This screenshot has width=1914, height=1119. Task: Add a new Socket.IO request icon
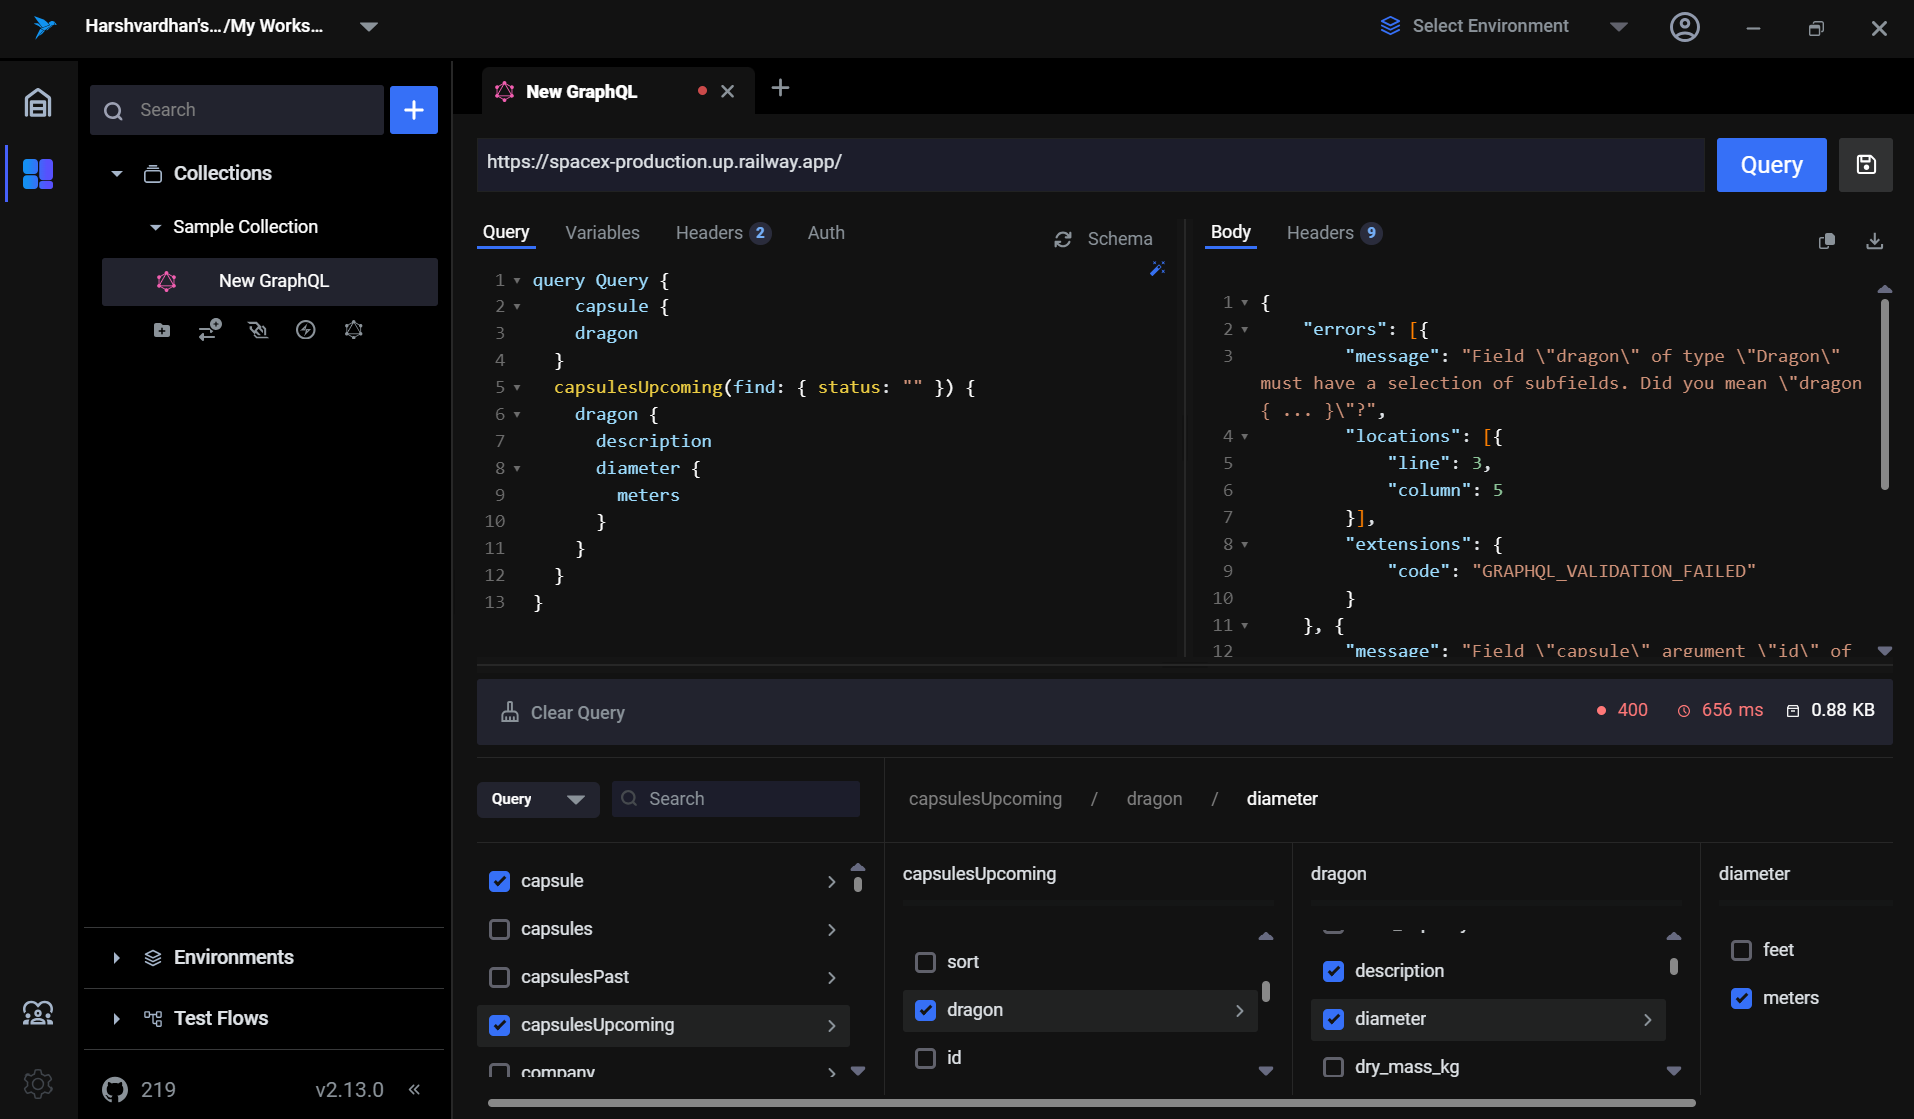(x=306, y=330)
